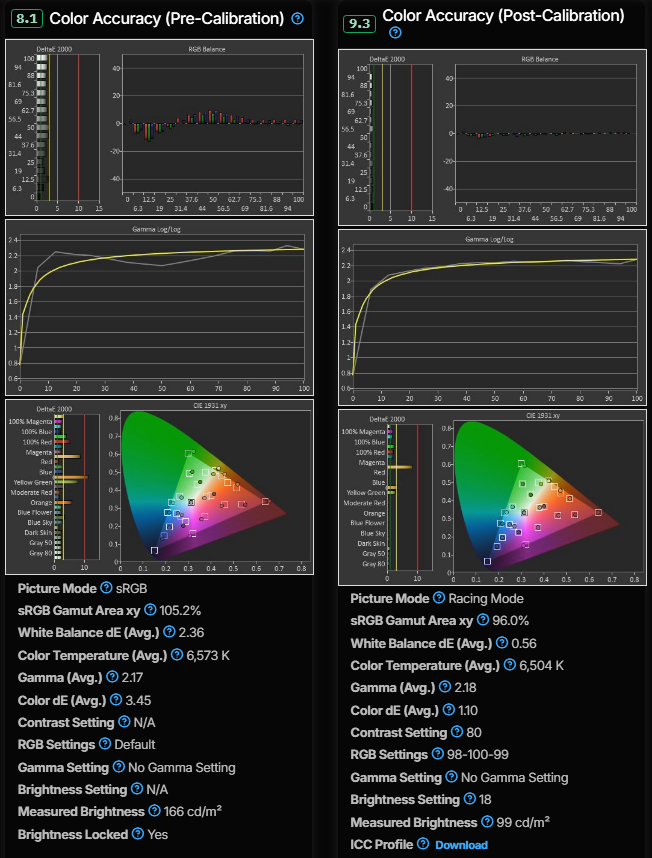Viewport: 652px width, 858px height.
Task: Open post-calibration DeltaE and RGB Balance chart
Action: 492,137
